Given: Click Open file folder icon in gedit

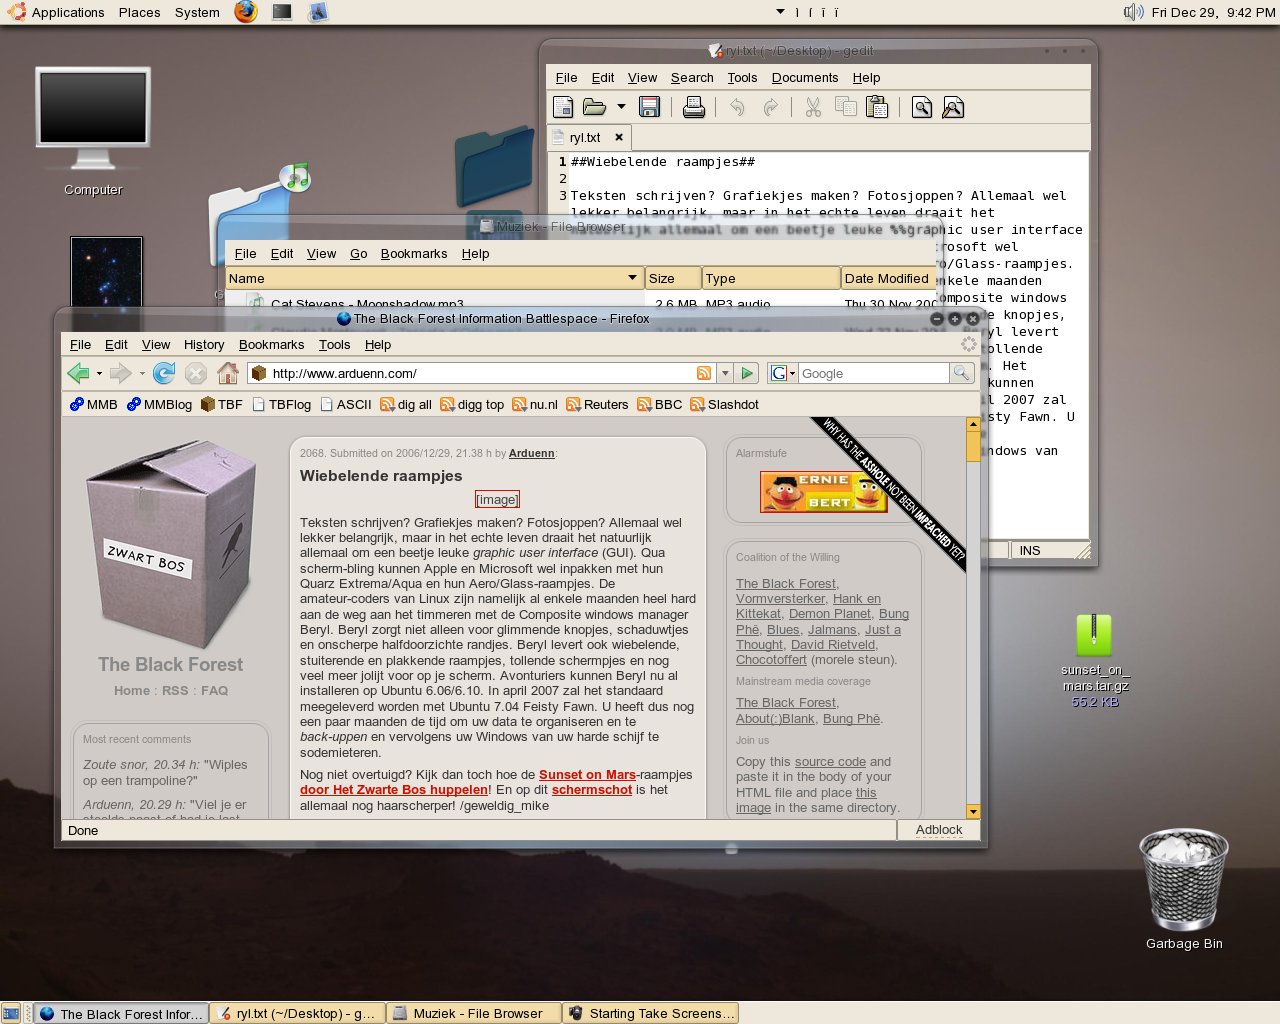Looking at the screenshot, I should click(595, 107).
